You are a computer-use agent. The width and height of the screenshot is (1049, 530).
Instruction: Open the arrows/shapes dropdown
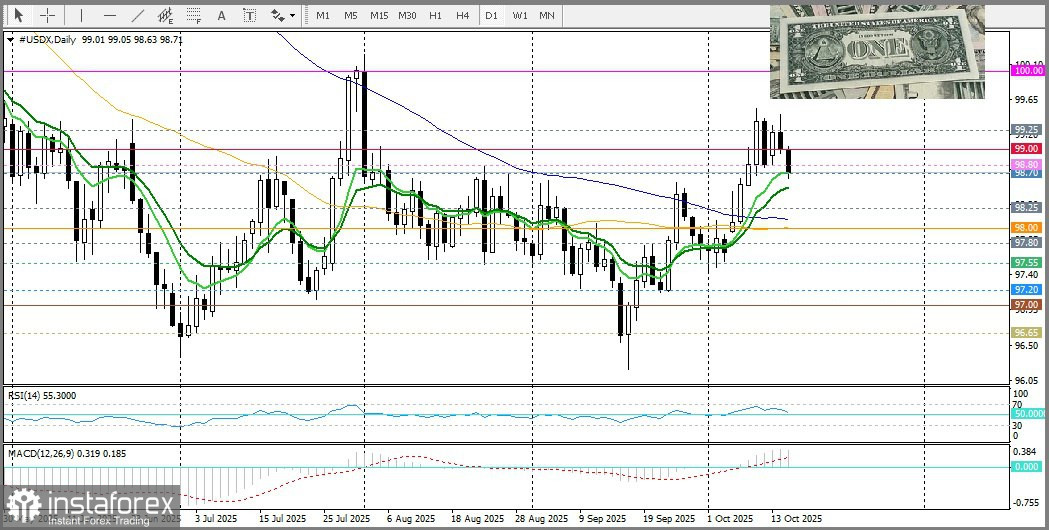point(281,16)
